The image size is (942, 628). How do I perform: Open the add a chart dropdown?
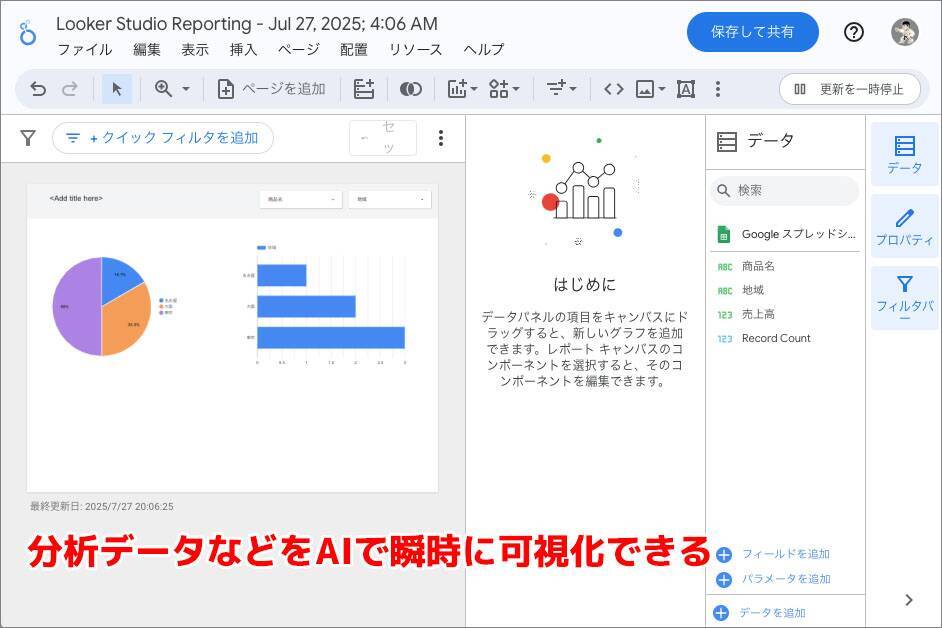click(461, 89)
